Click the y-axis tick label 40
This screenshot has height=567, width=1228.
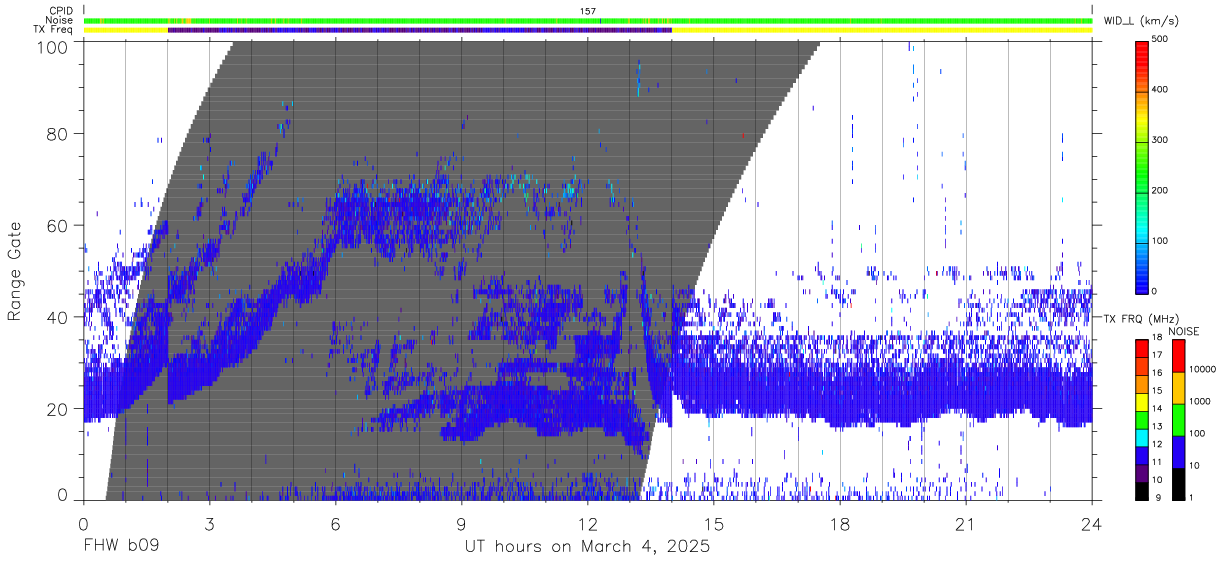[58, 317]
